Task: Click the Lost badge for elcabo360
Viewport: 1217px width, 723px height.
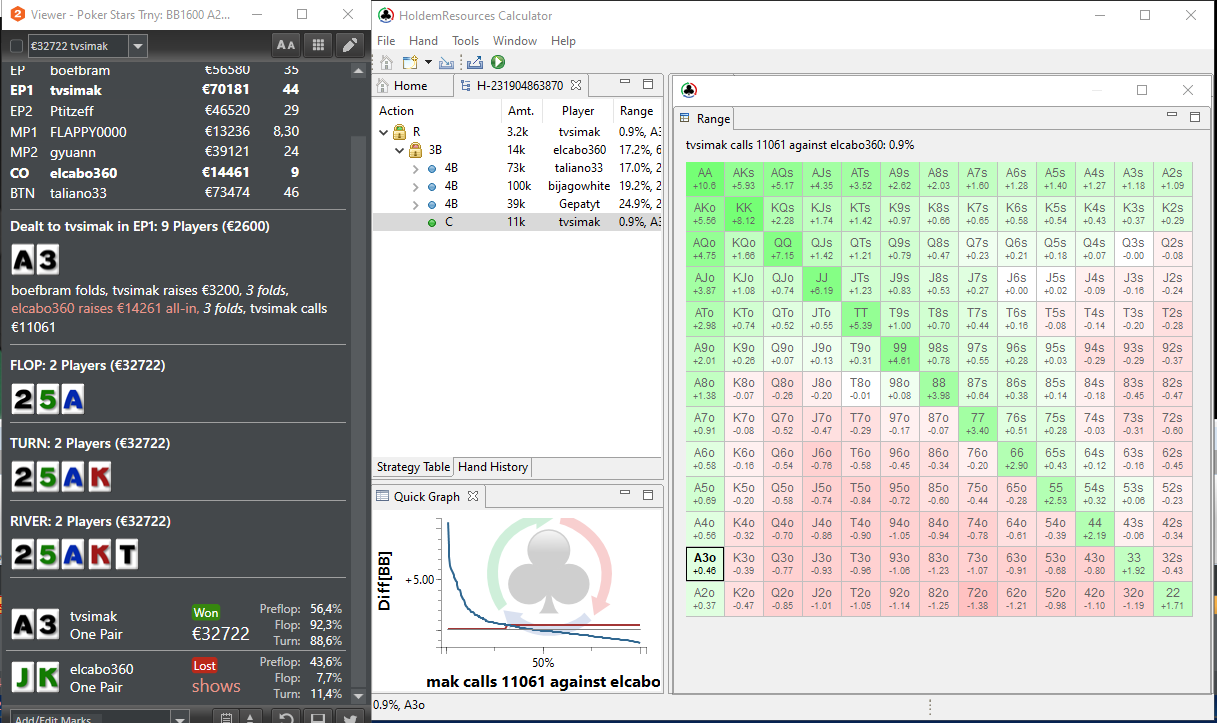Action: pos(205,665)
